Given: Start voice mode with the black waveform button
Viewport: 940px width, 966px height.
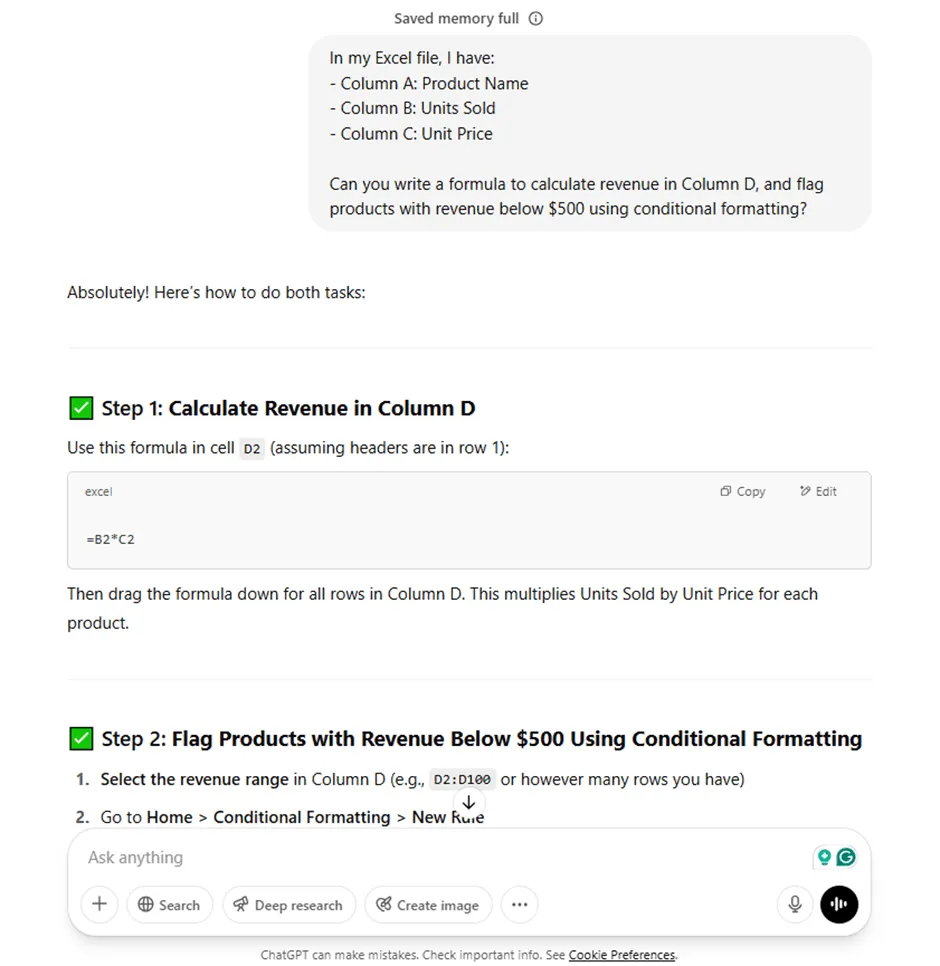Looking at the screenshot, I should click(839, 904).
